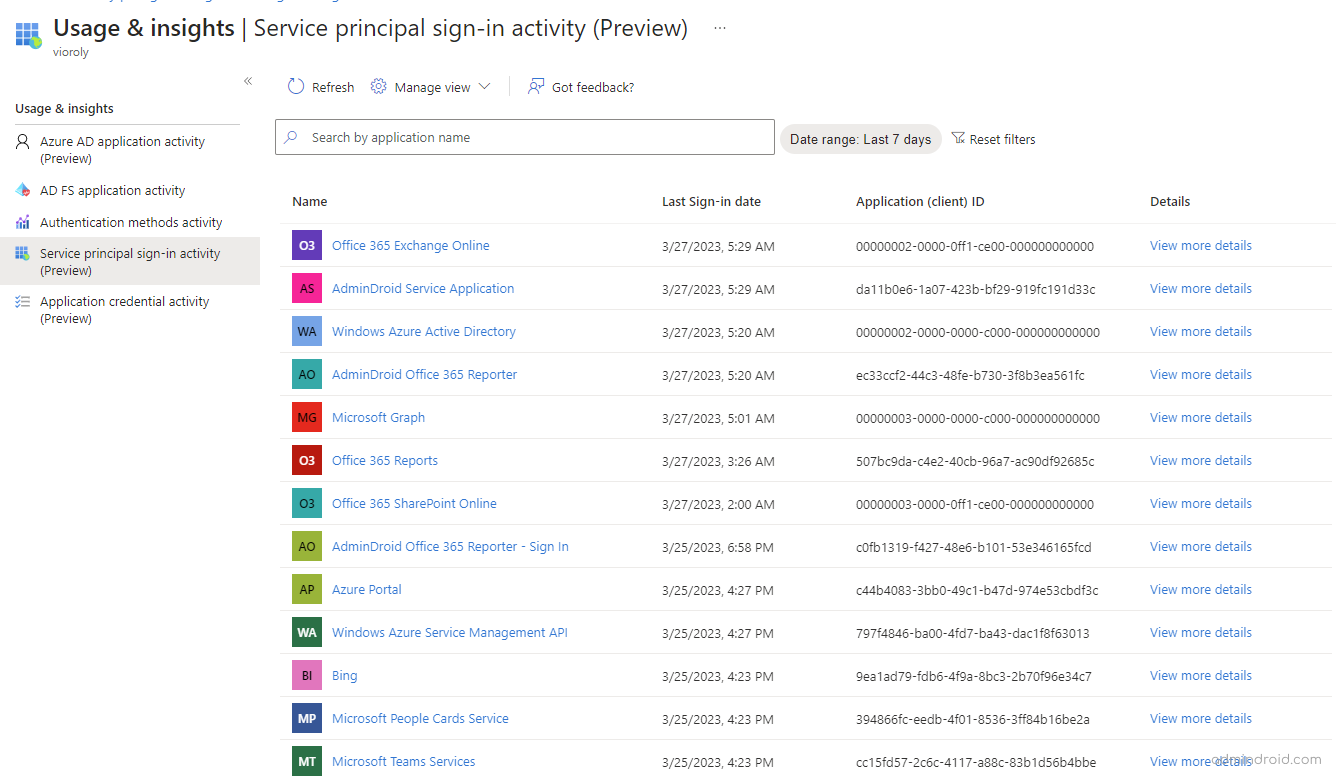Click the Reset filters funnel icon
The width and height of the screenshot is (1336, 780).
point(958,139)
